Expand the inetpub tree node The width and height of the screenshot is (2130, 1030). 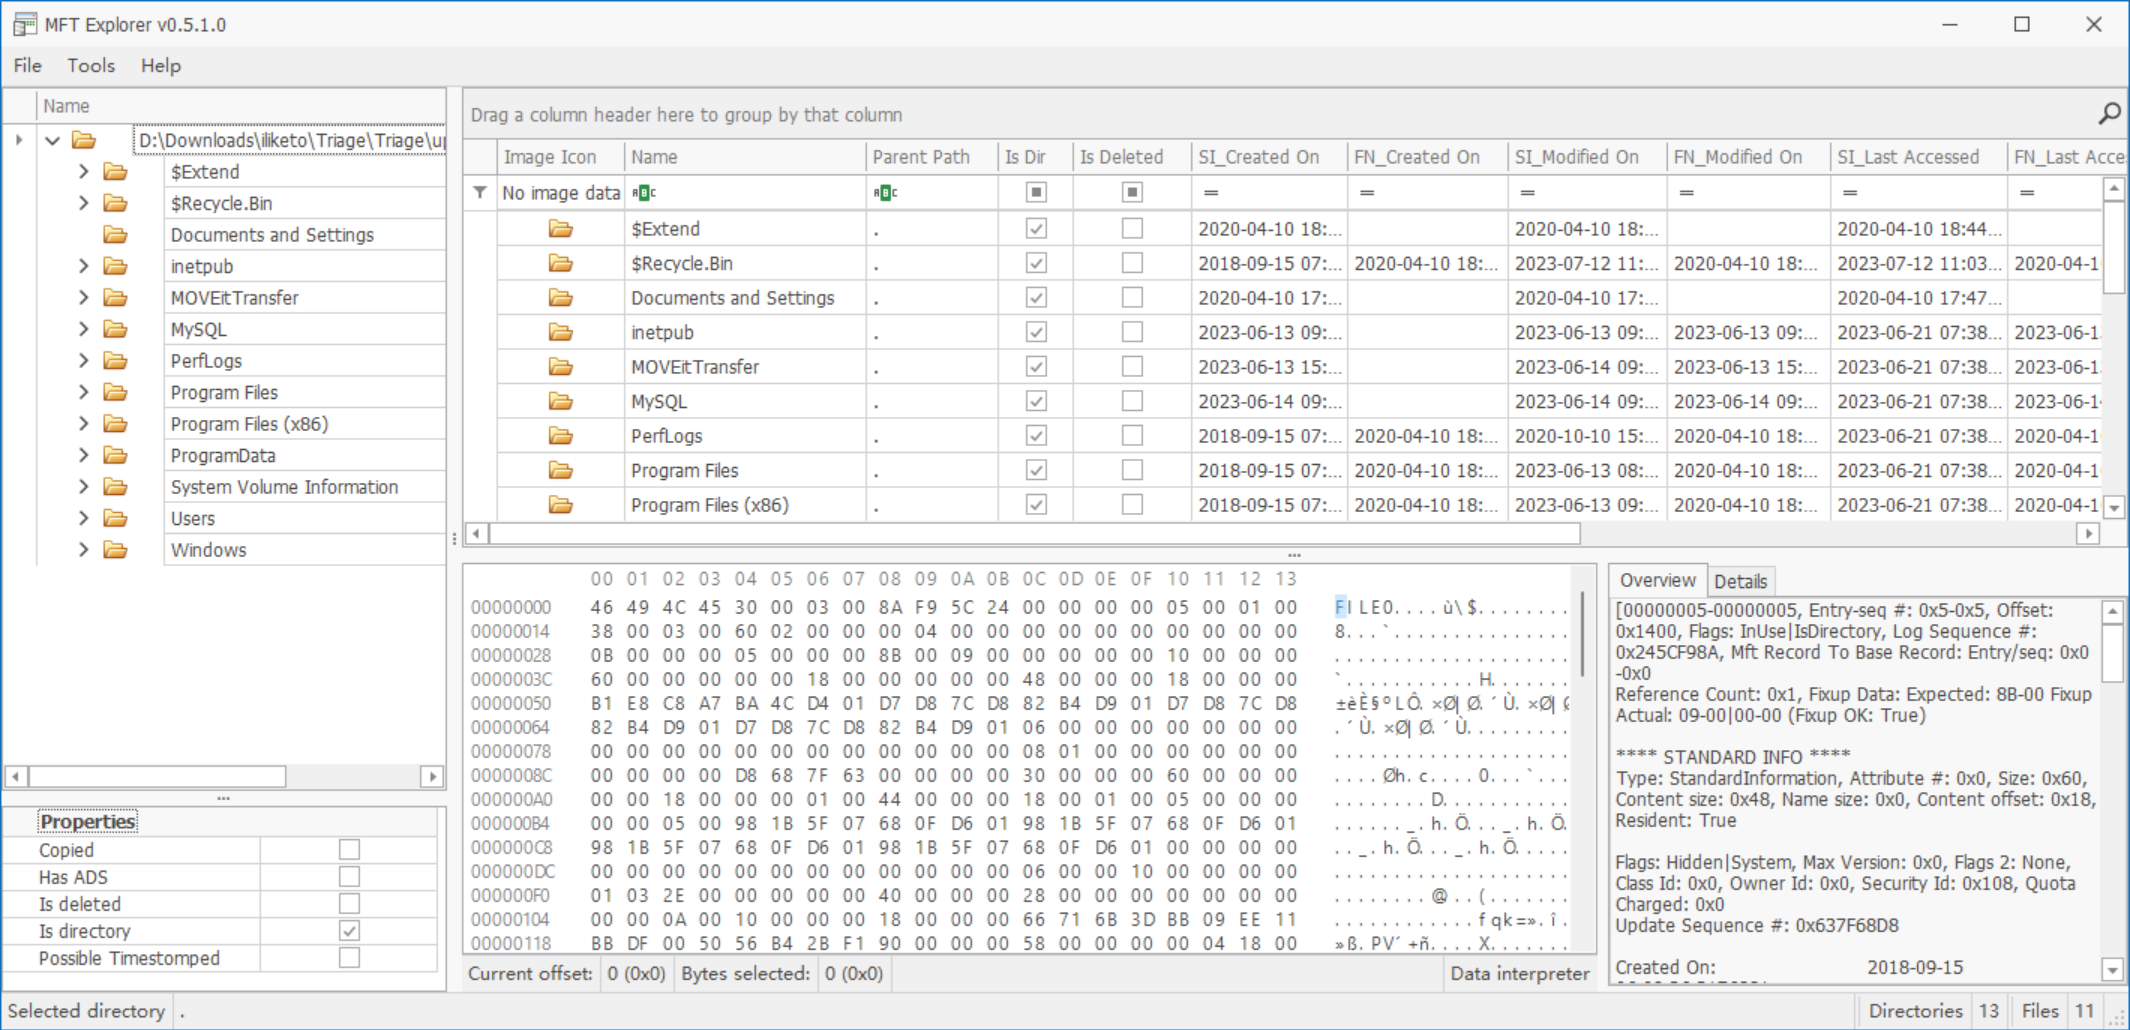(x=84, y=266)
